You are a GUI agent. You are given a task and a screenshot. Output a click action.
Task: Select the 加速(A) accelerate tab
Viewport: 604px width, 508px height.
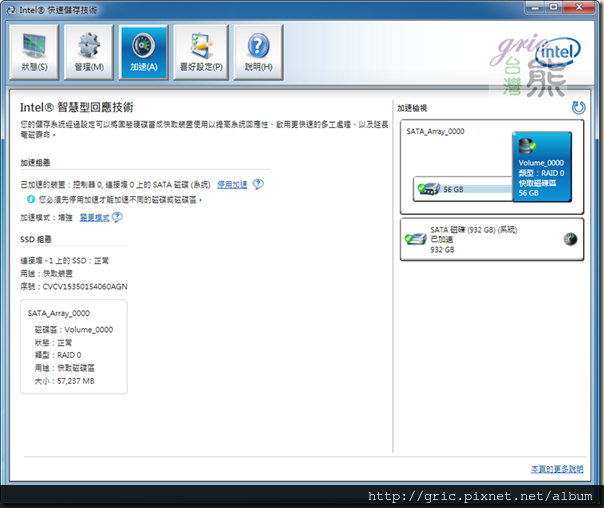click(x=144, y=53)
